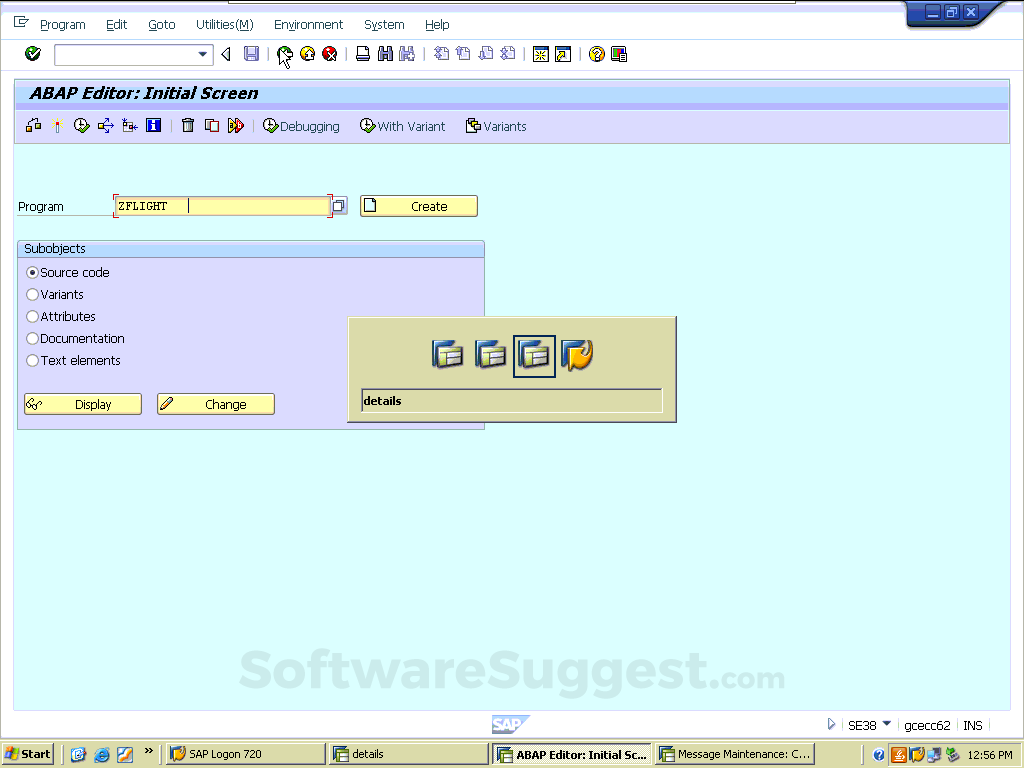This screenshot has width=1024, height=768.
Task: Open the Program field search help button
Action: (339, 206)
